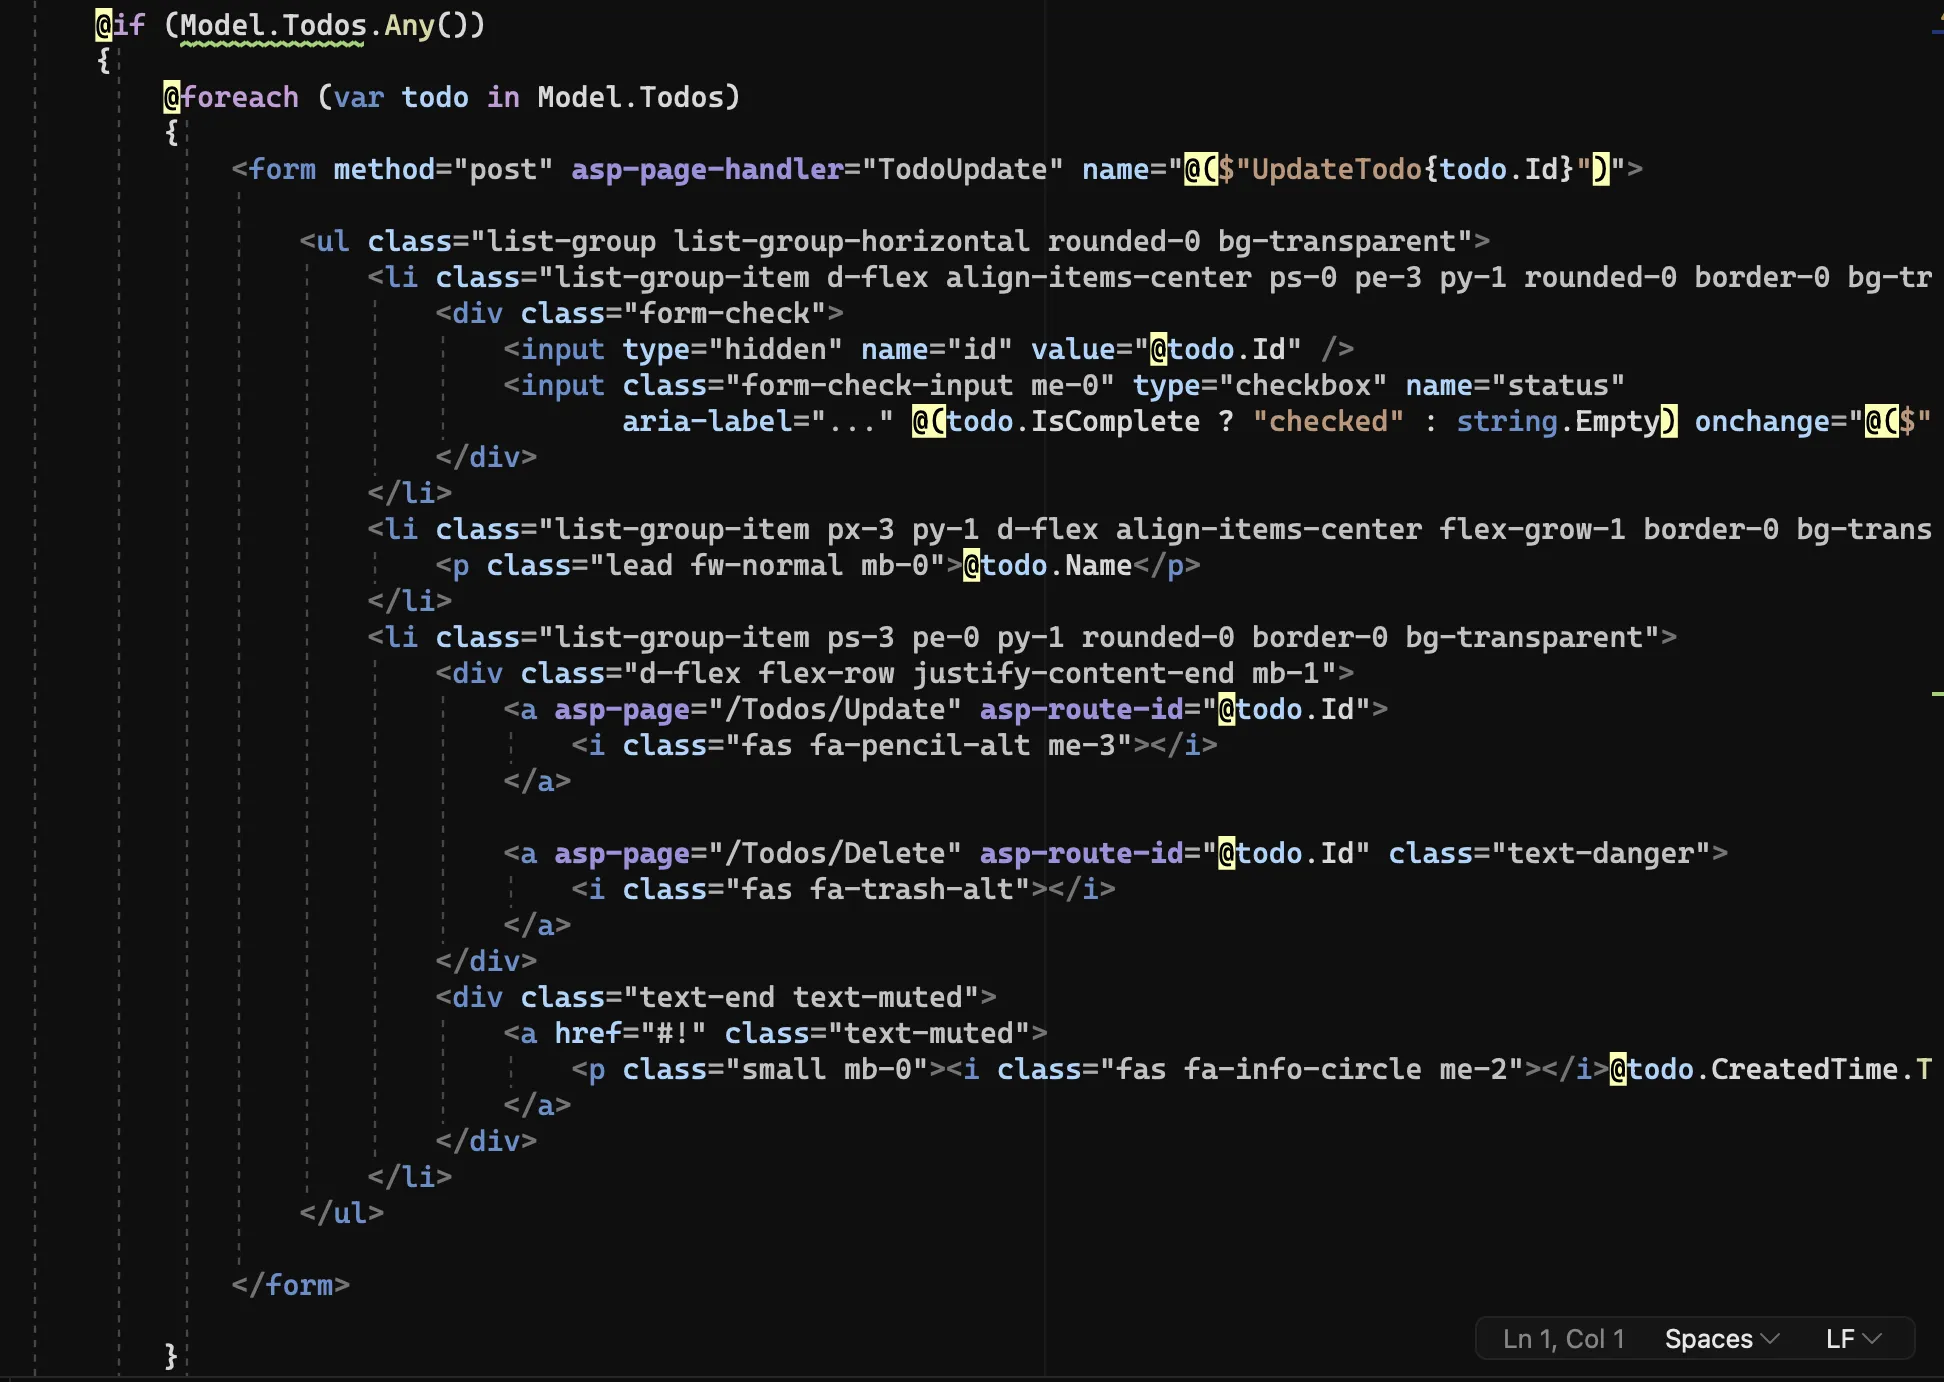The height and width of the screenshot is (1382, 1944).
Task: Click the "TodoUpdate" page handler value
Action: coord(962,169)
